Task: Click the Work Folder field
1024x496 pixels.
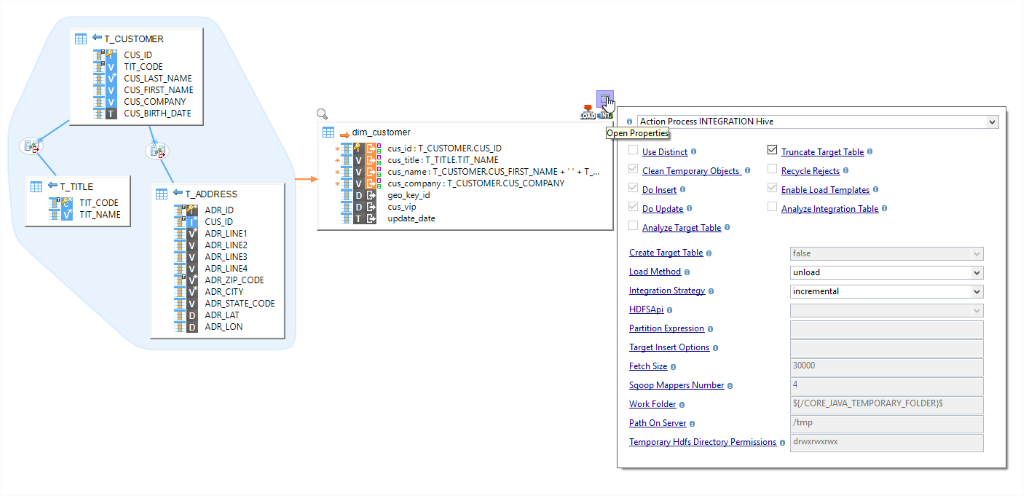Action: 887,405
